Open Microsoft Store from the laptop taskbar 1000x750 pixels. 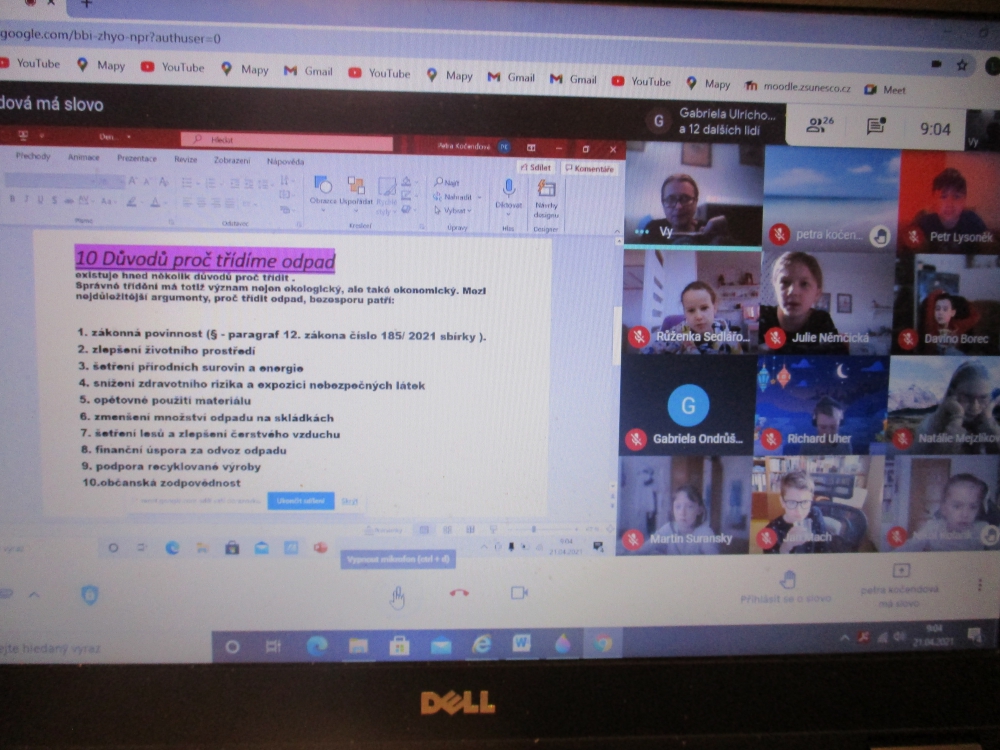tap(399, 646)
